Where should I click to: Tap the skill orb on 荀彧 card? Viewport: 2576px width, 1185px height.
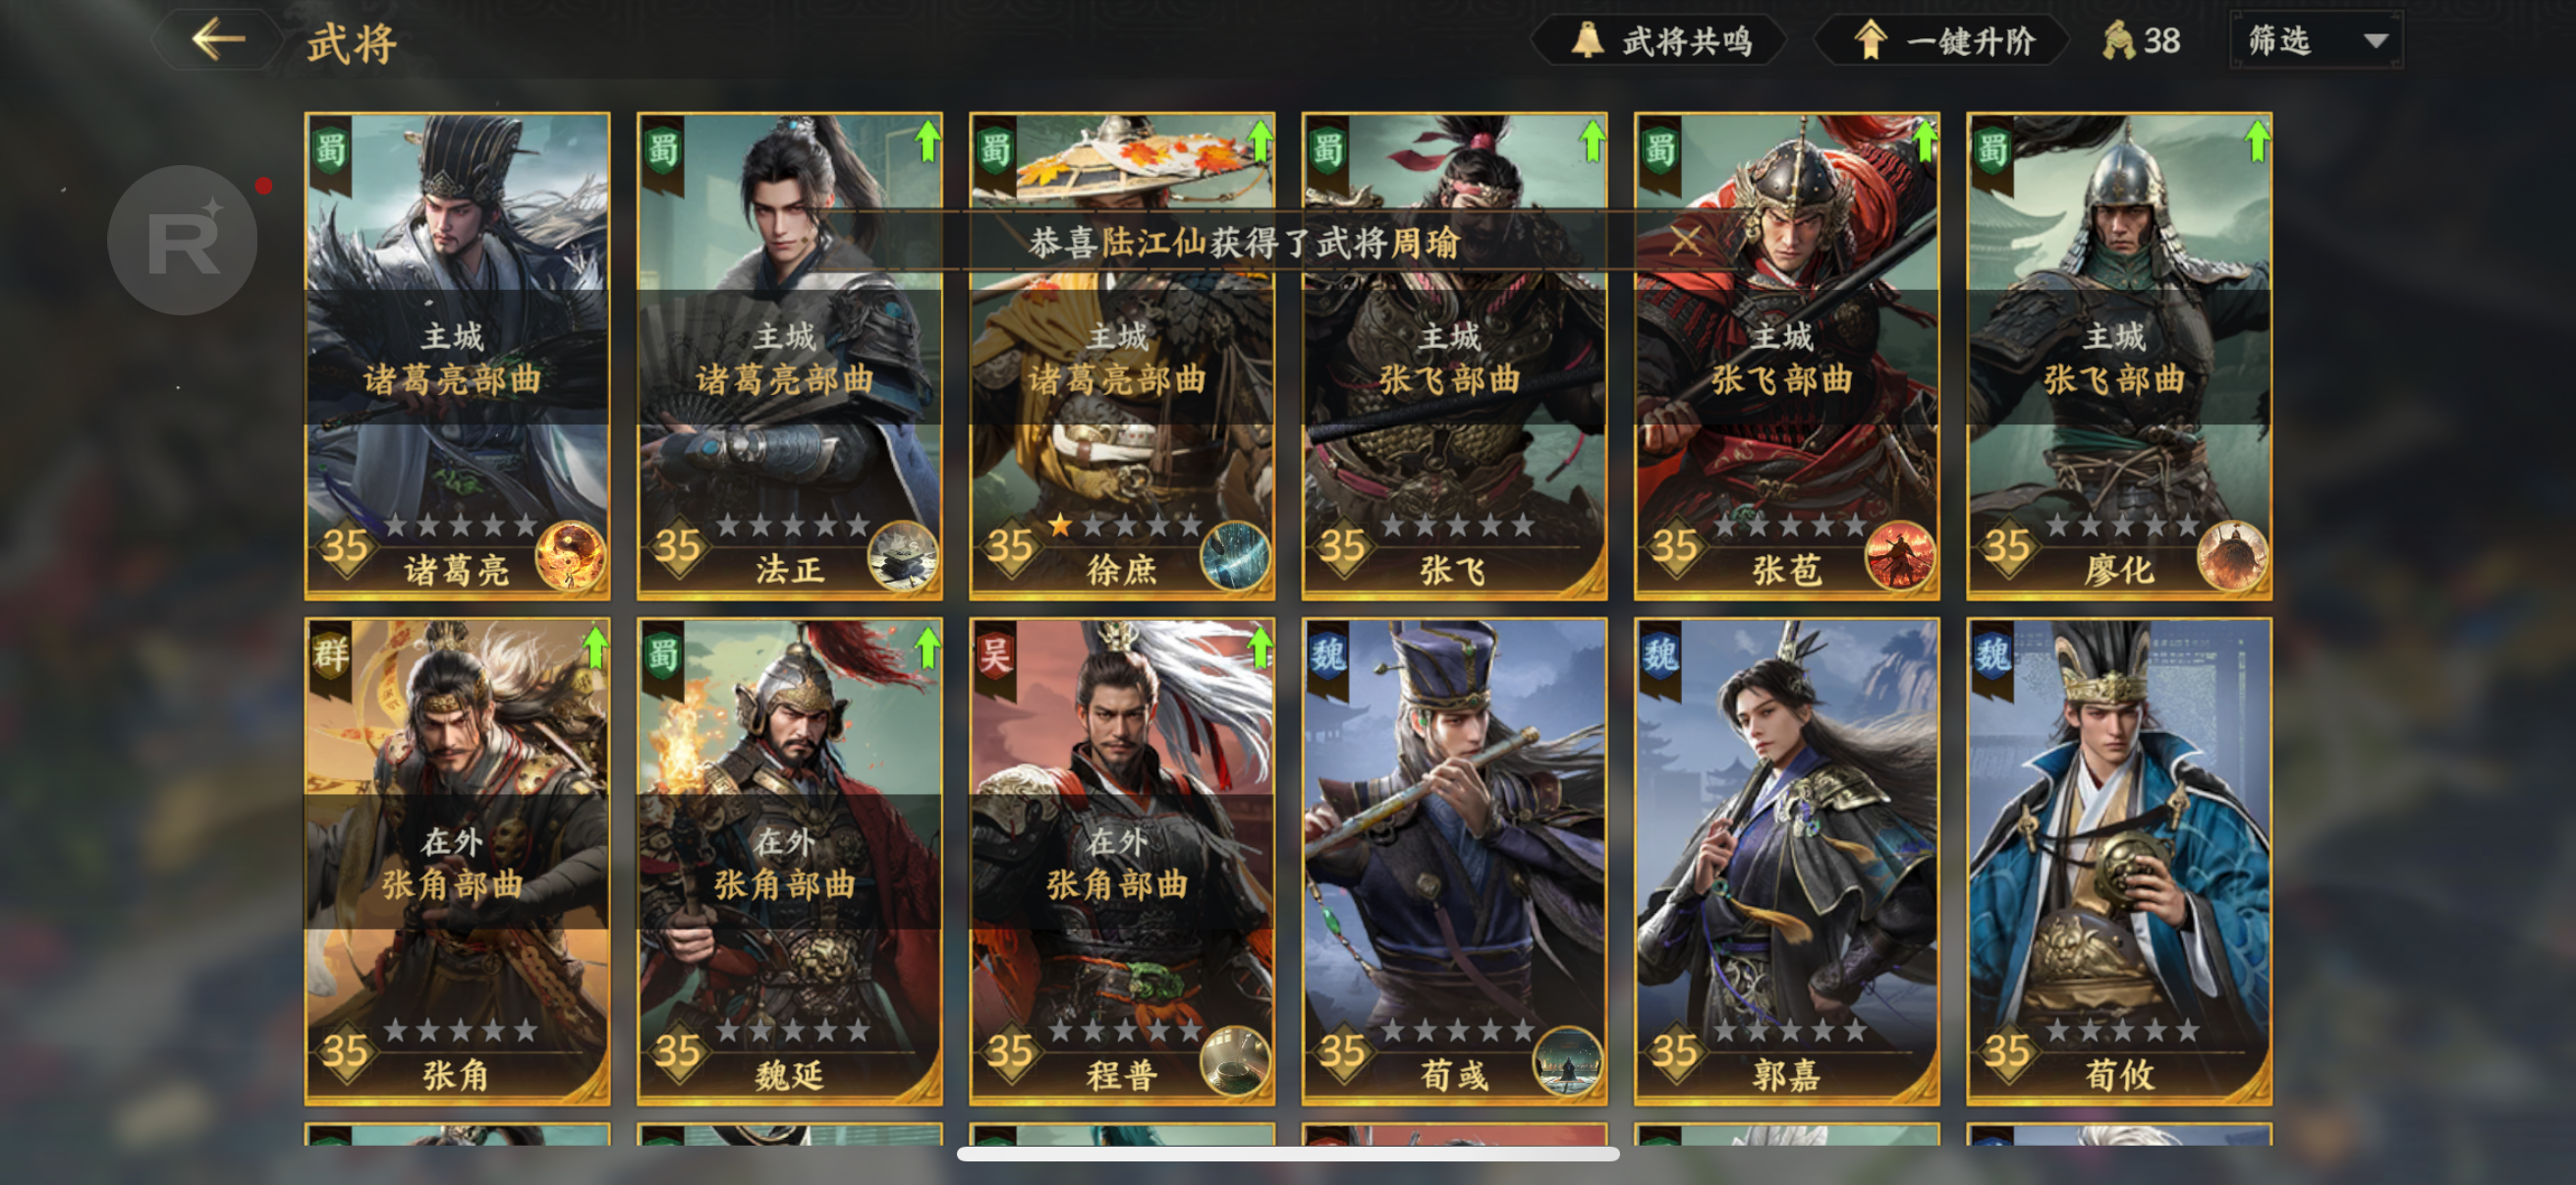[1567, 1061]
